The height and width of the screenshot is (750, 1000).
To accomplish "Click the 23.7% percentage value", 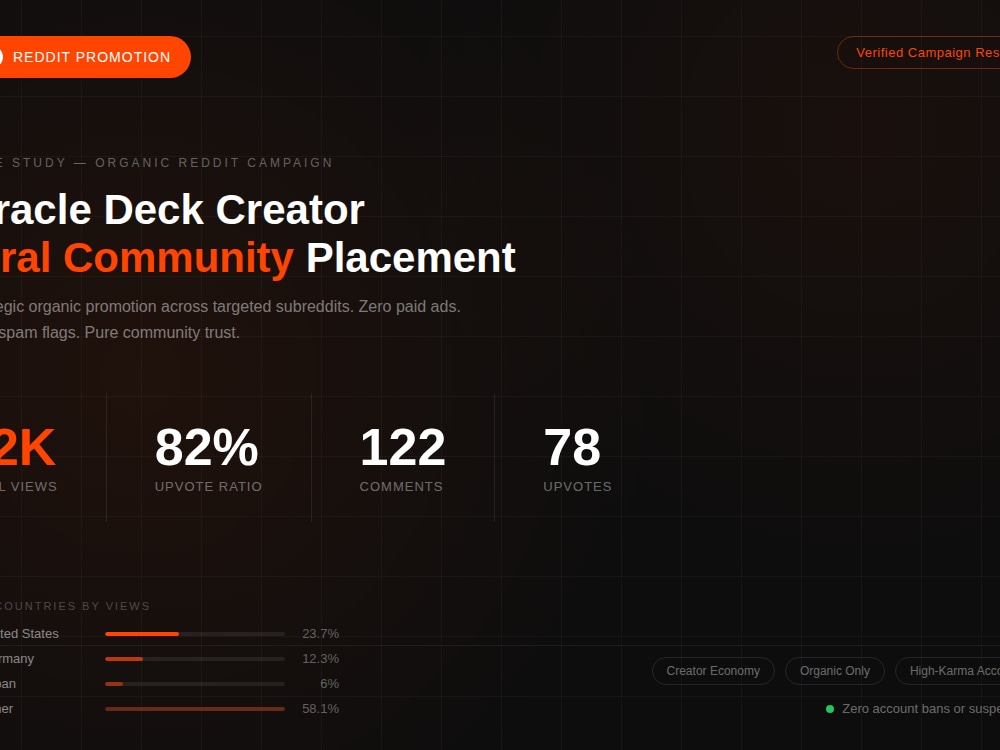I will point(320,634).
